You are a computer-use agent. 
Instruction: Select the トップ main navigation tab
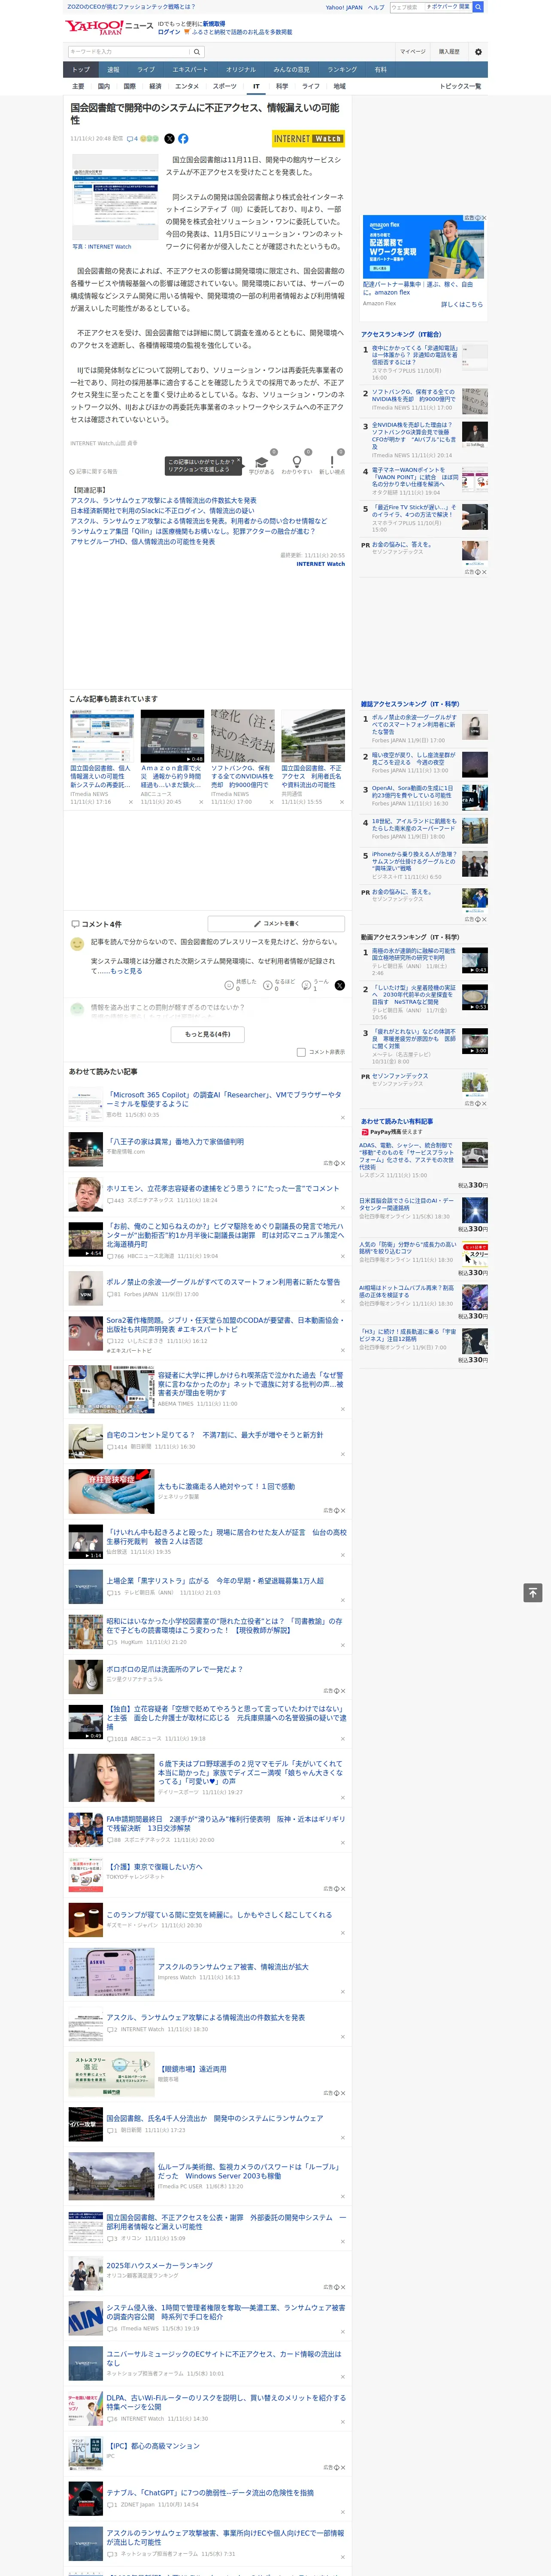(81, 70)
